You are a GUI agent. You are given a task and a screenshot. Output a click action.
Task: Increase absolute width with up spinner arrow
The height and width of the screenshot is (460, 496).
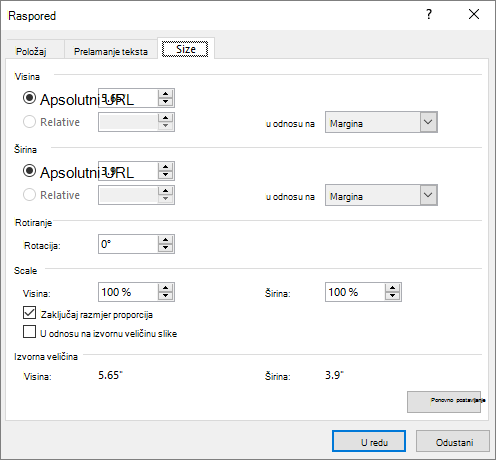point(166,167)
